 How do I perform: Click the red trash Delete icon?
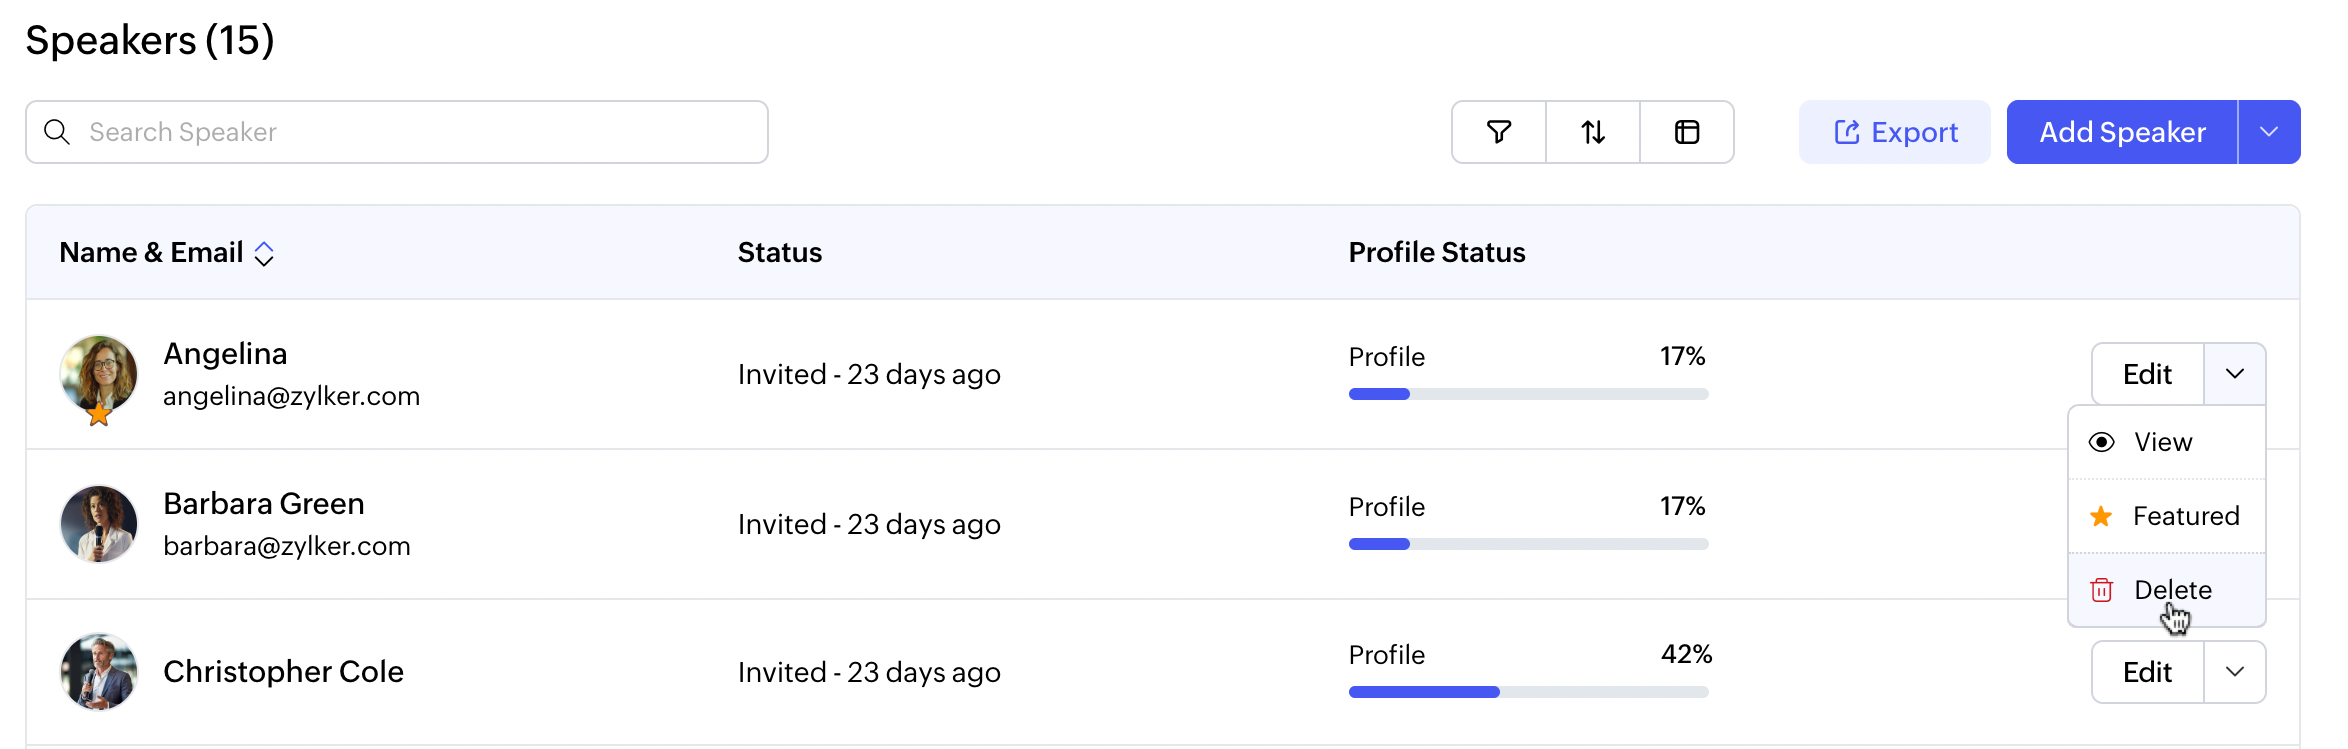[x=2101, y=590]
